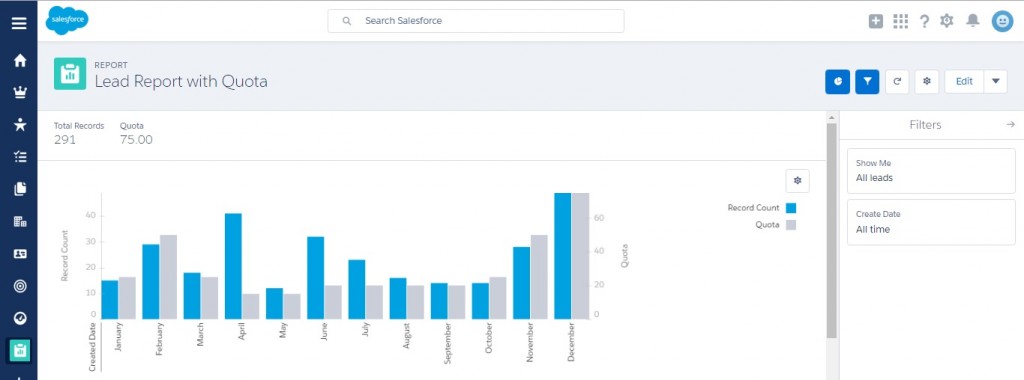Click the blue Record Count legend swatch
Viewport: 1024px width, 380px height.
[791, 208]
